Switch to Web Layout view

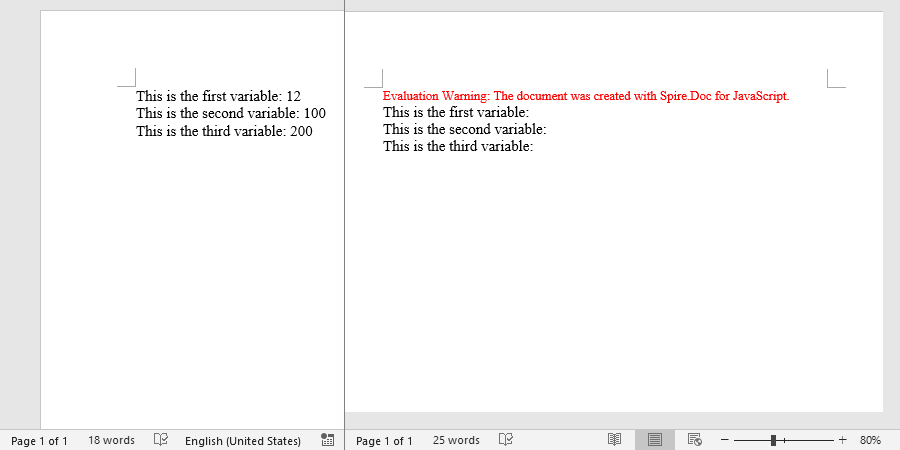point(695,440)
